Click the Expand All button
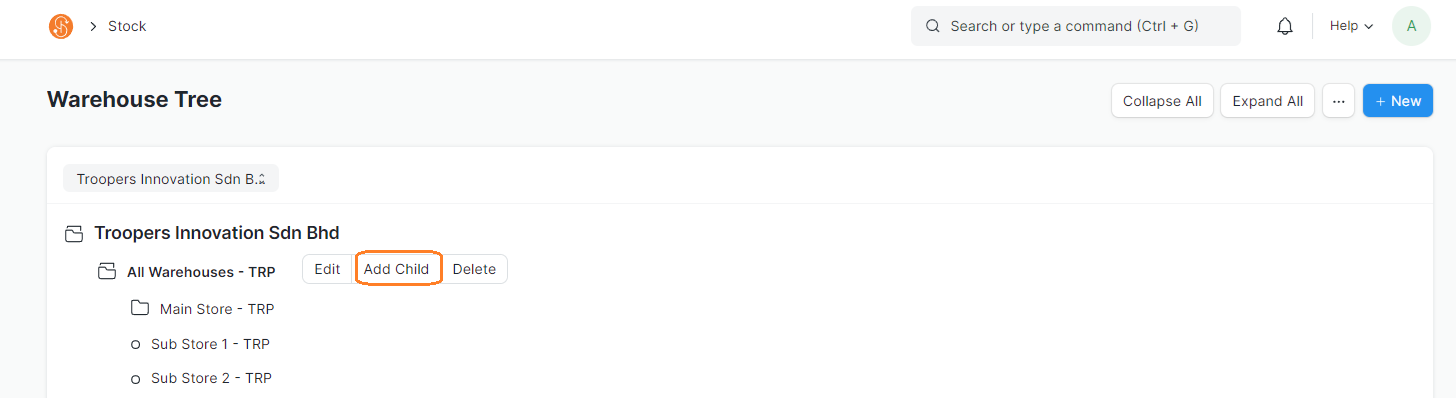This screenshot has height=398, width=1456. point(1267,101)
